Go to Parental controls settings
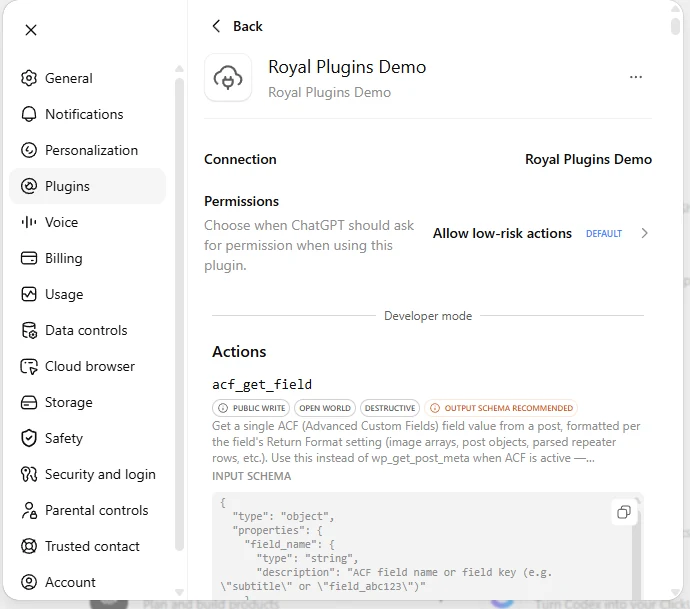Image resolution: width=690 pixels, height=609 pixels. tap(87, 510)
